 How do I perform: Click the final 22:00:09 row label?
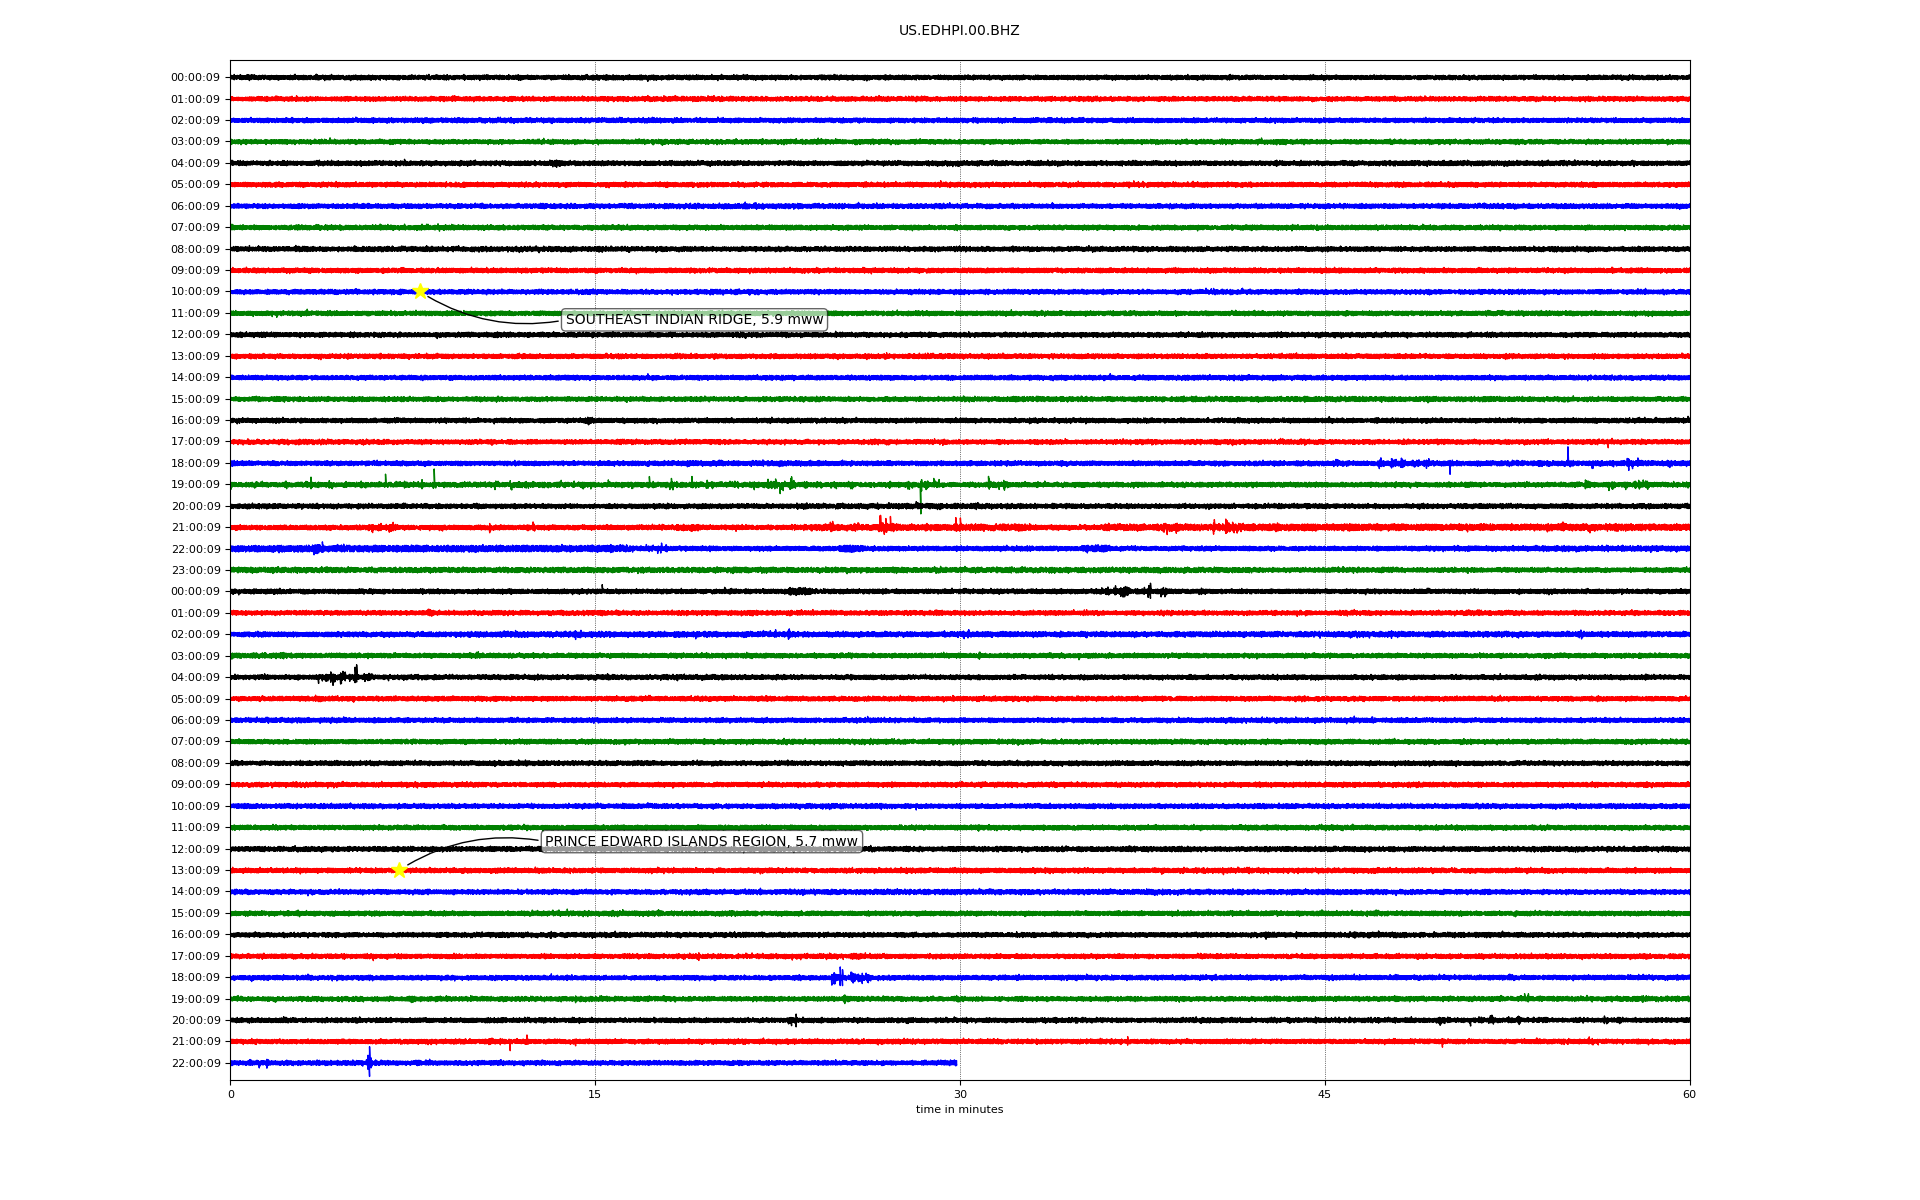[195, 1064]
